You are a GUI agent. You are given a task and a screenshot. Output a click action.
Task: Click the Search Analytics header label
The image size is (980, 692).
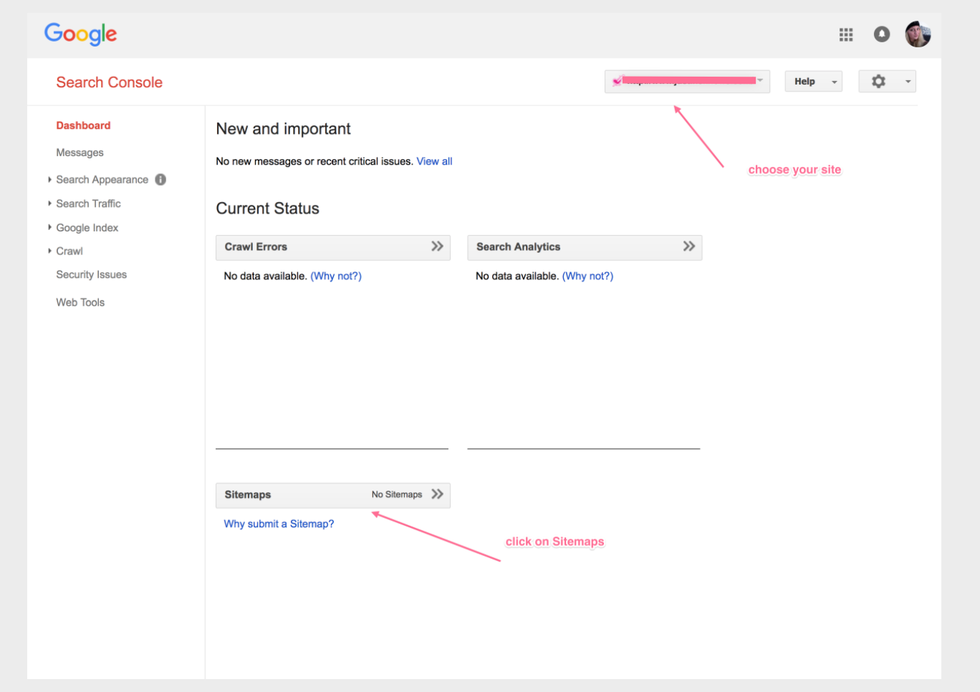(518, 247)
